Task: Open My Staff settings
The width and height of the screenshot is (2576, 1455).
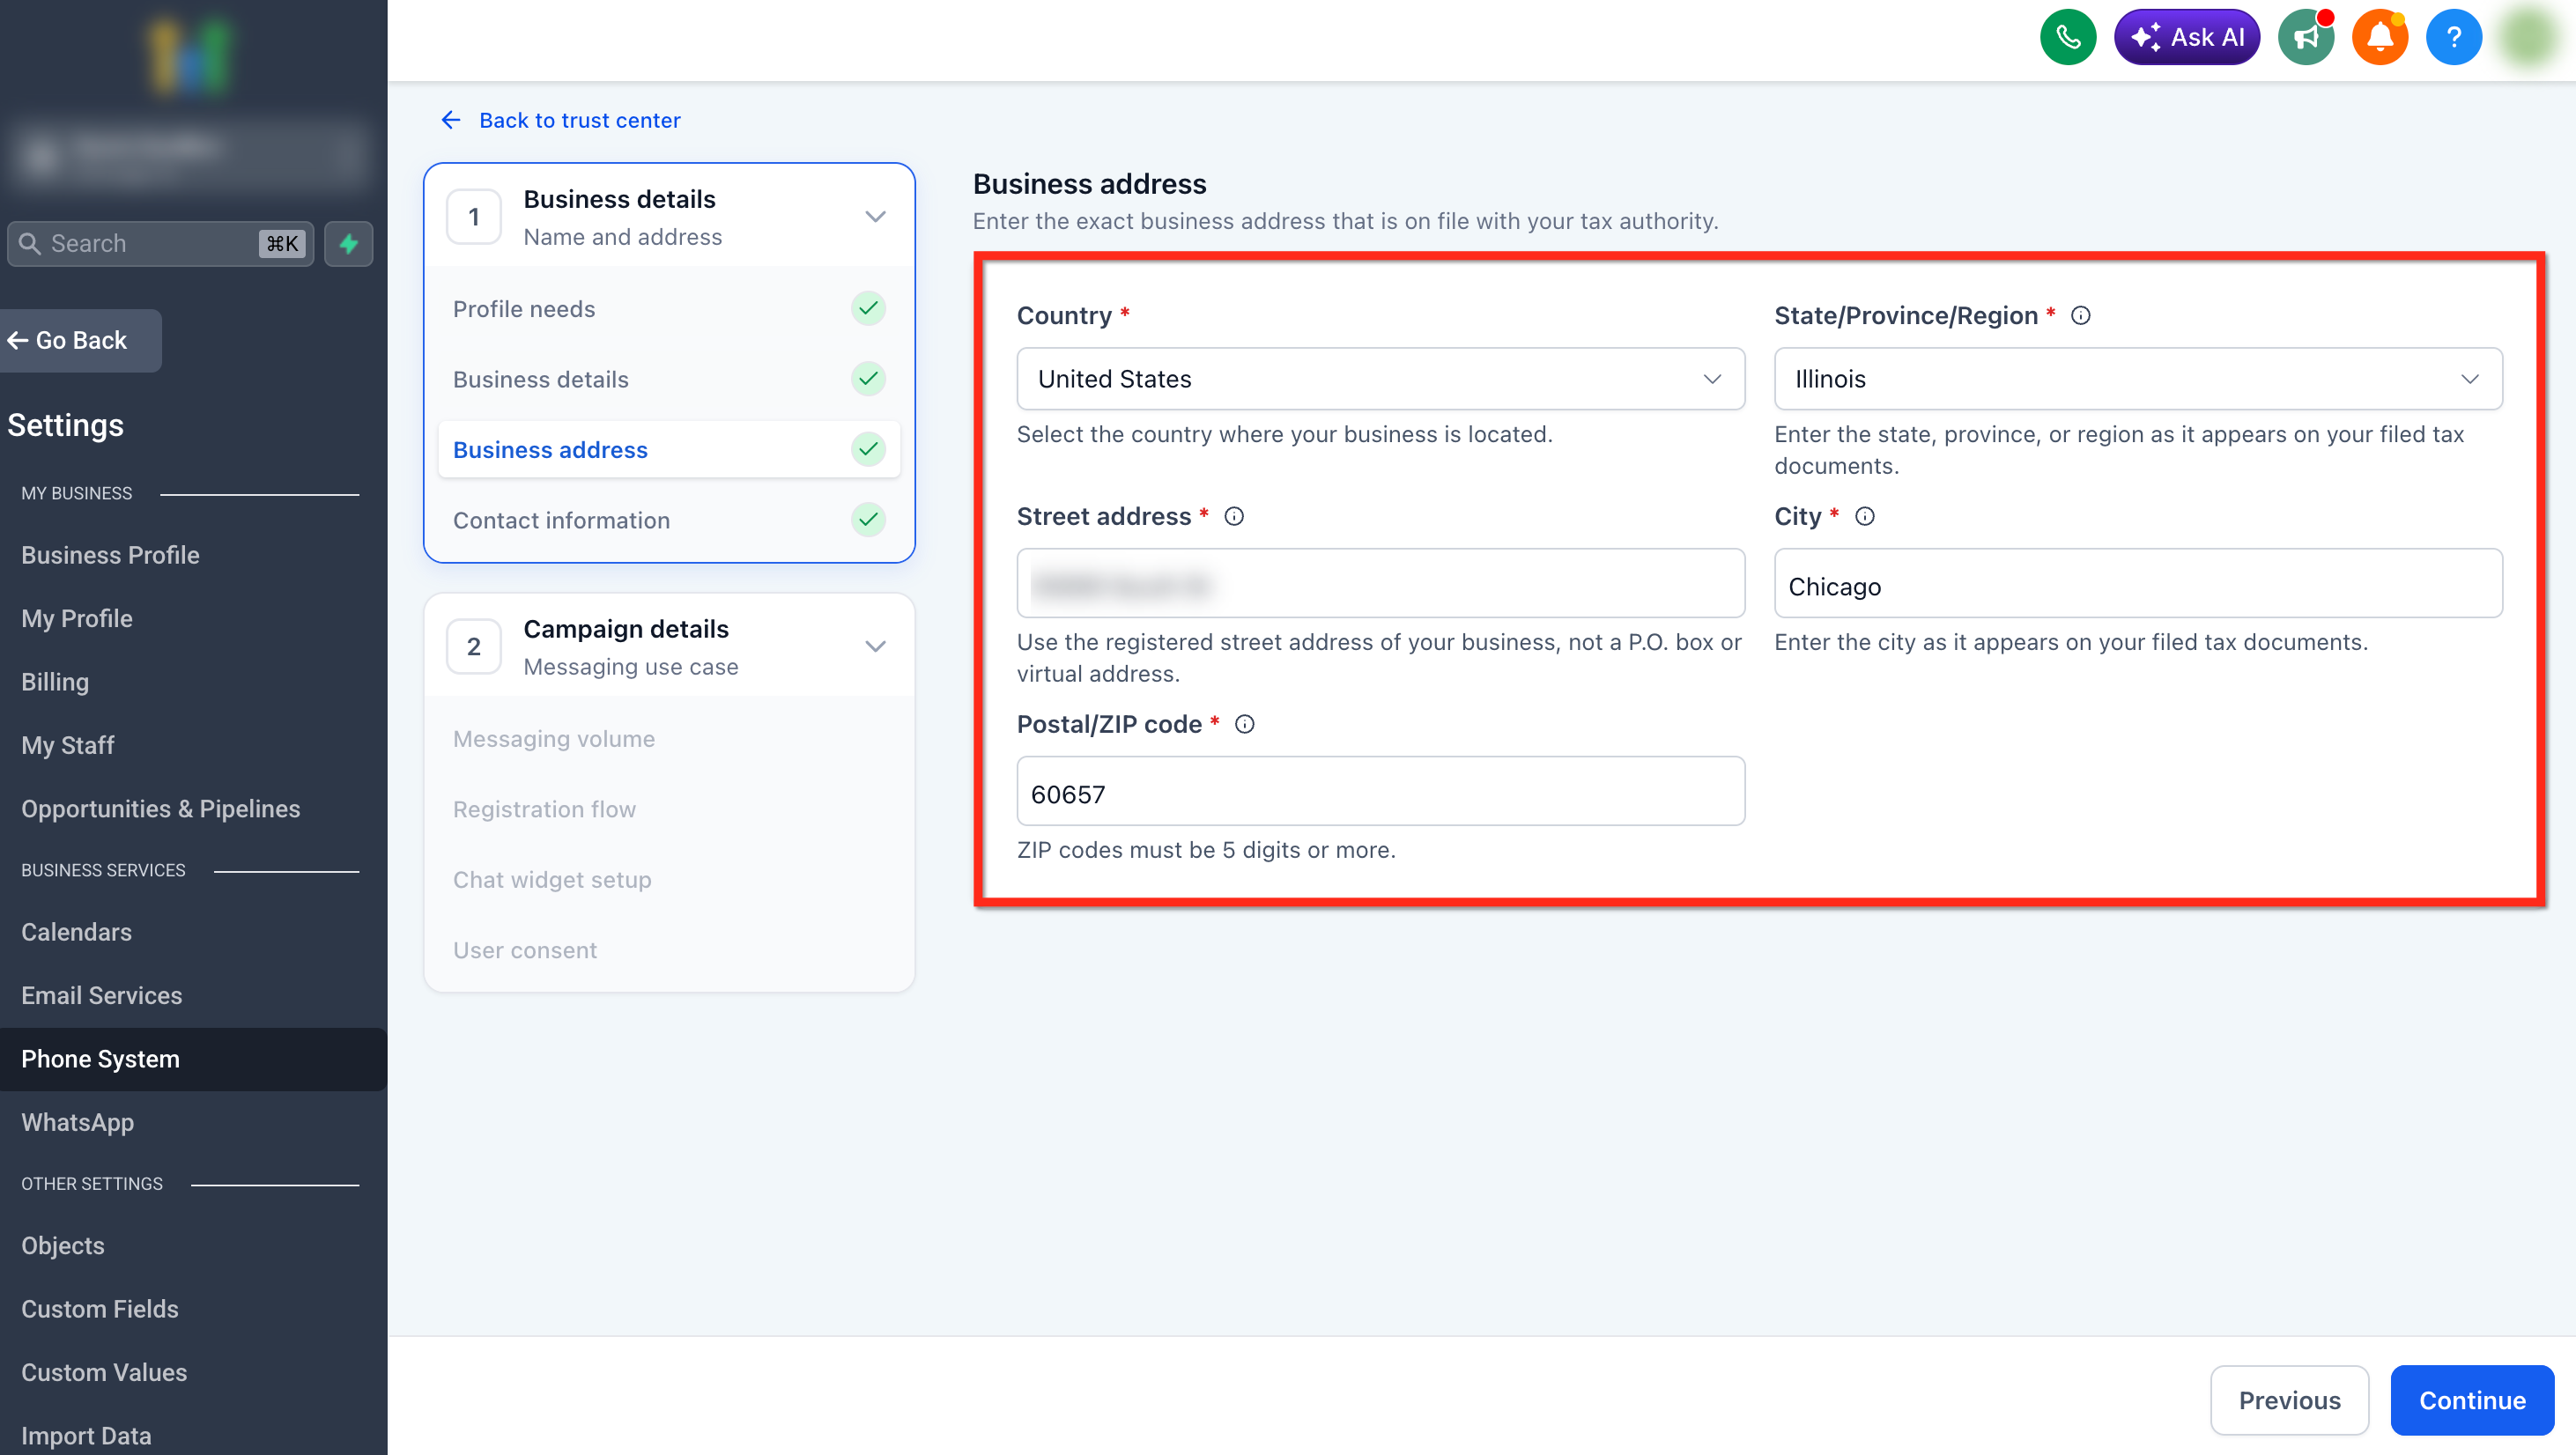Action: pyautogui.click(x=68, y=745)
